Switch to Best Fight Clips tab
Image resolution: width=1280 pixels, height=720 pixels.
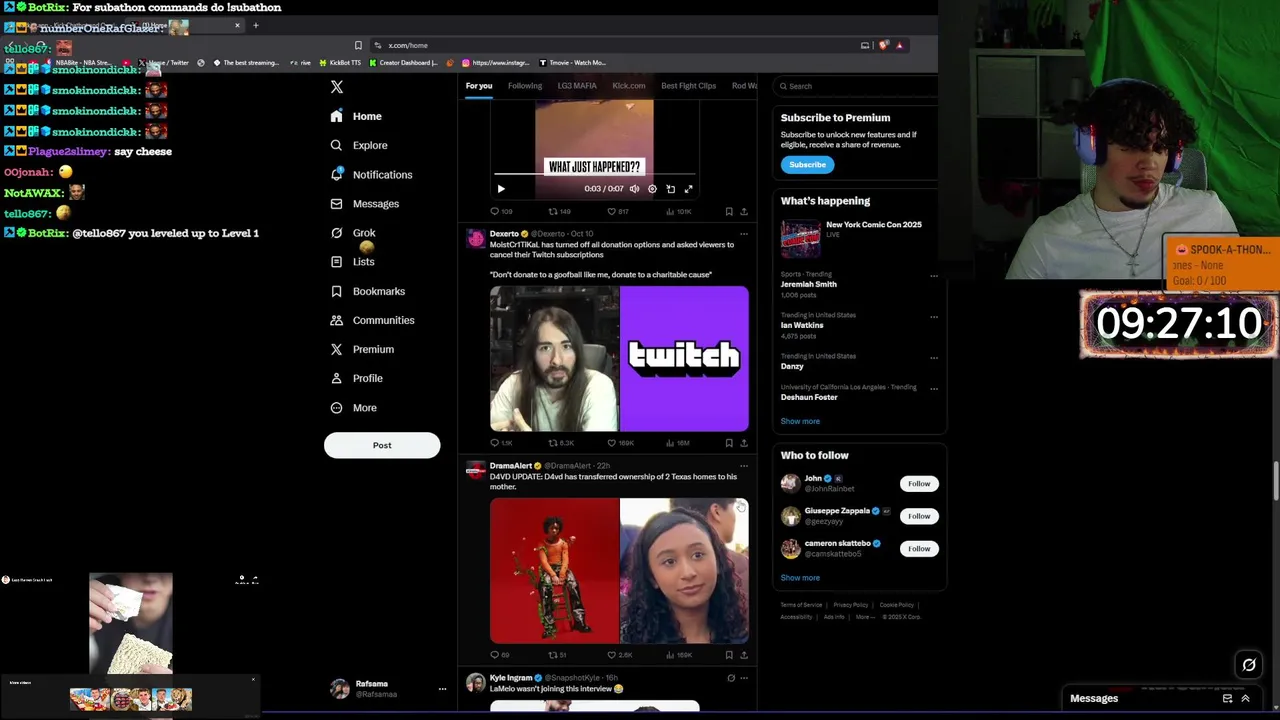(x=688, y=86)
